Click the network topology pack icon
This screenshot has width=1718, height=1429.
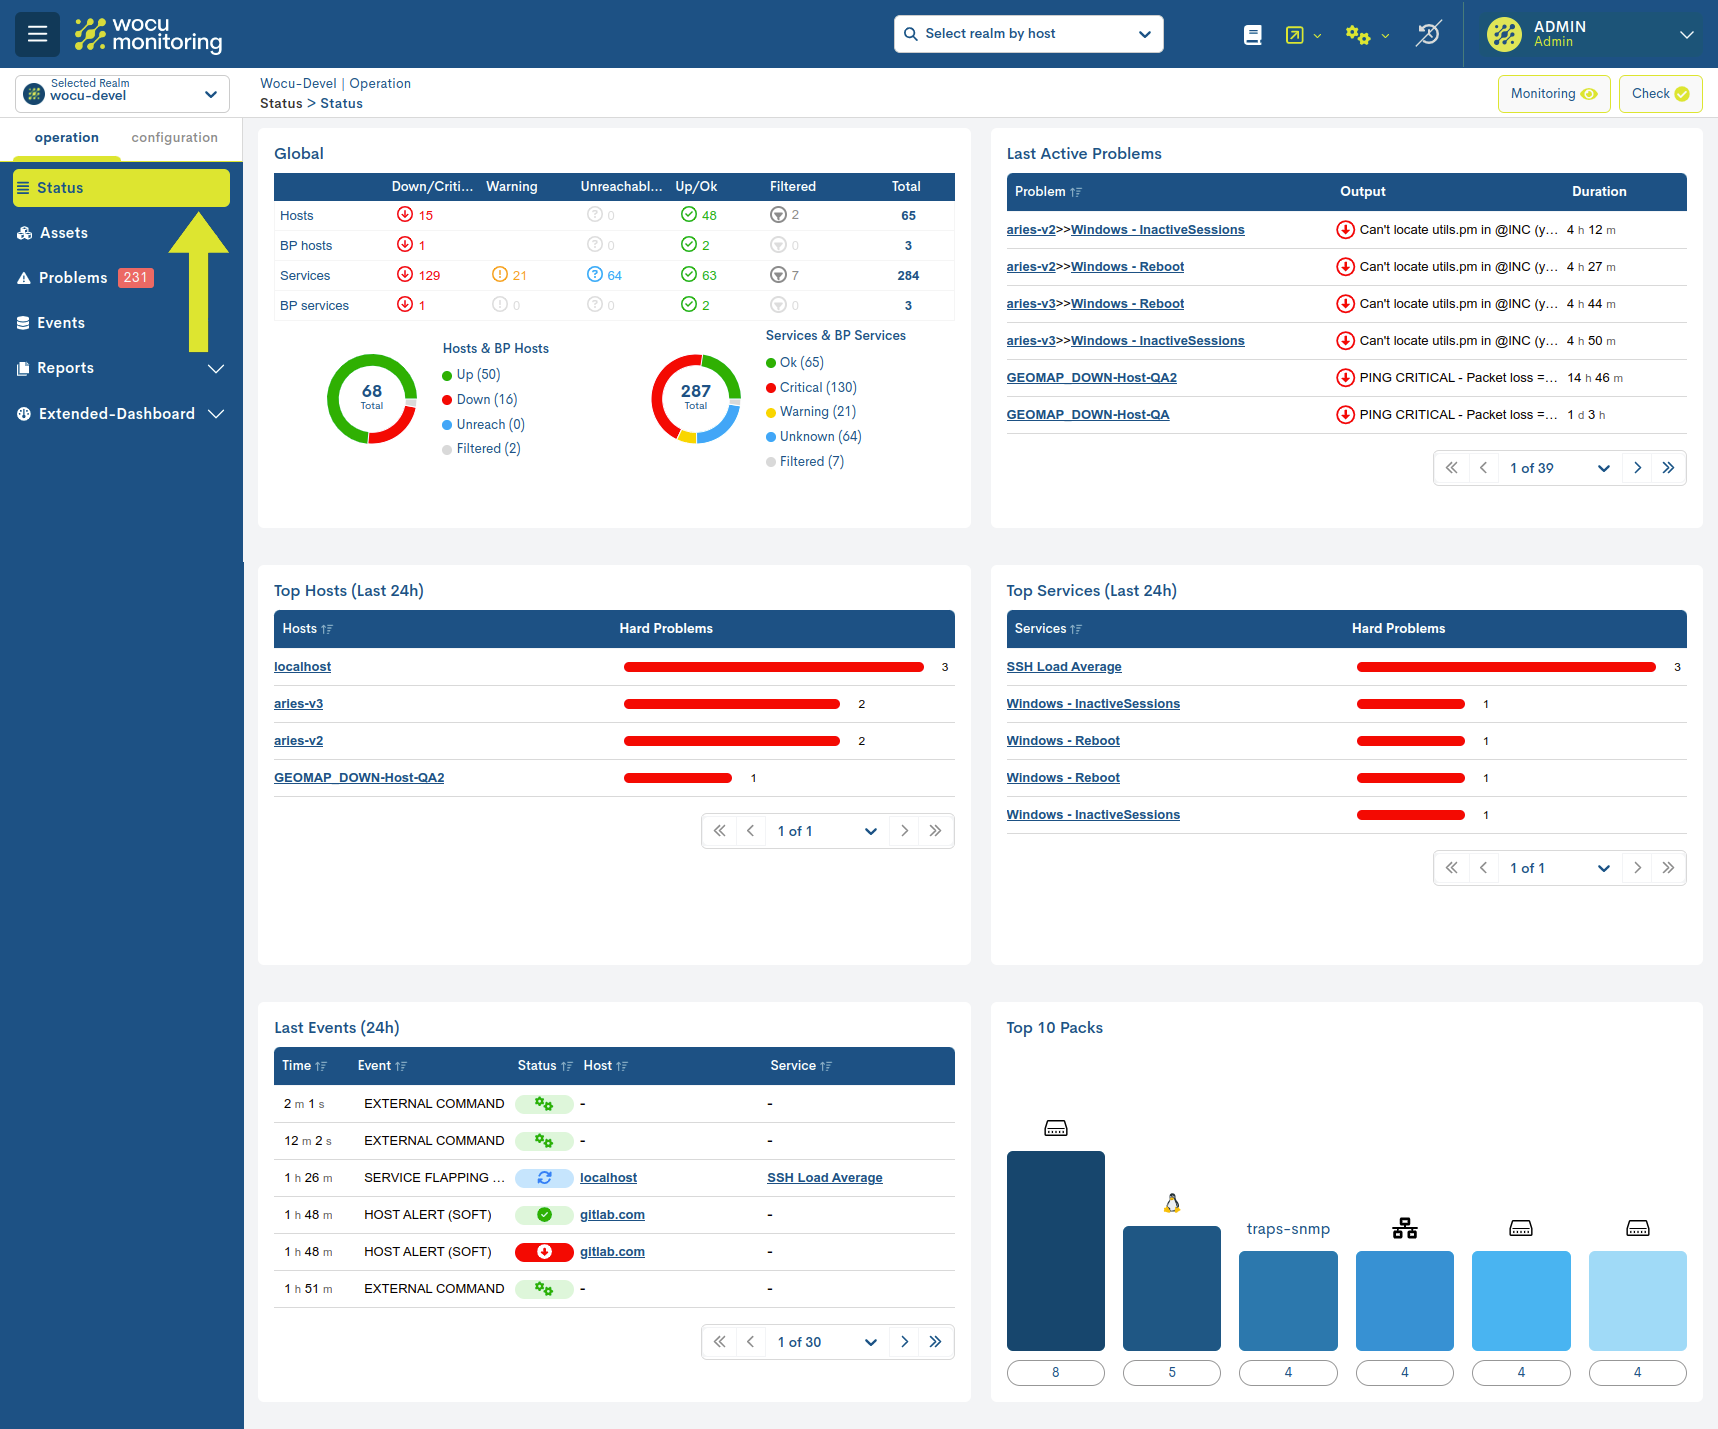pos(1405,1228)
